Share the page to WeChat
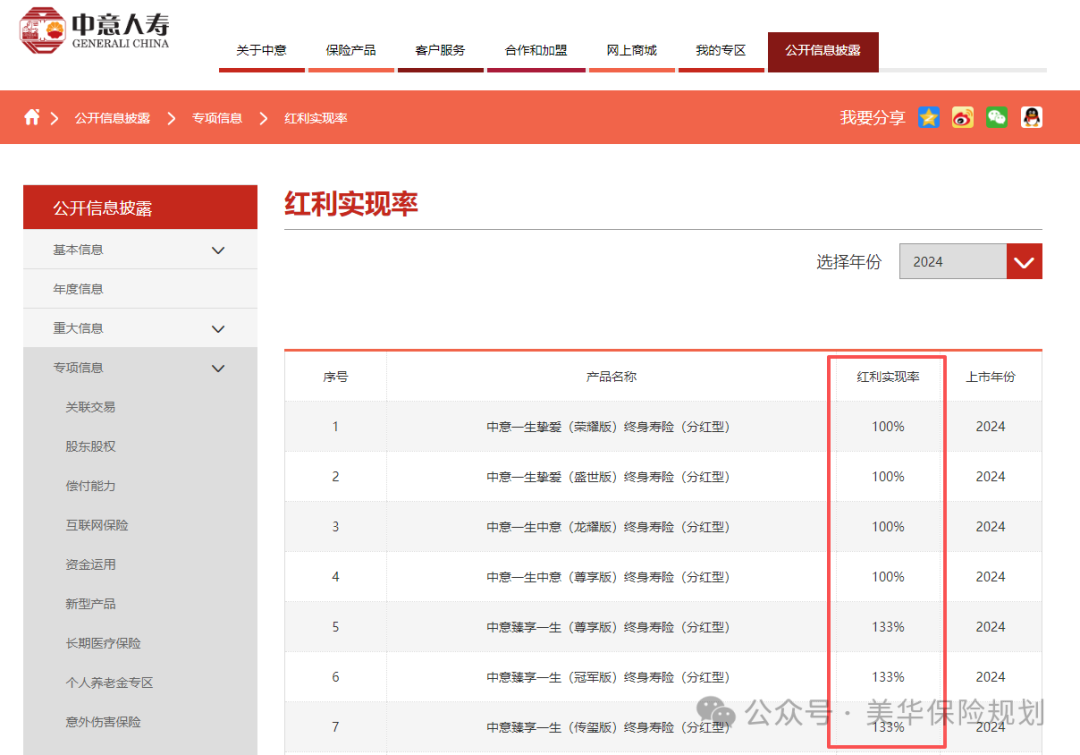The height and width of the screenshot is (755, 1080). coord(996,117)
